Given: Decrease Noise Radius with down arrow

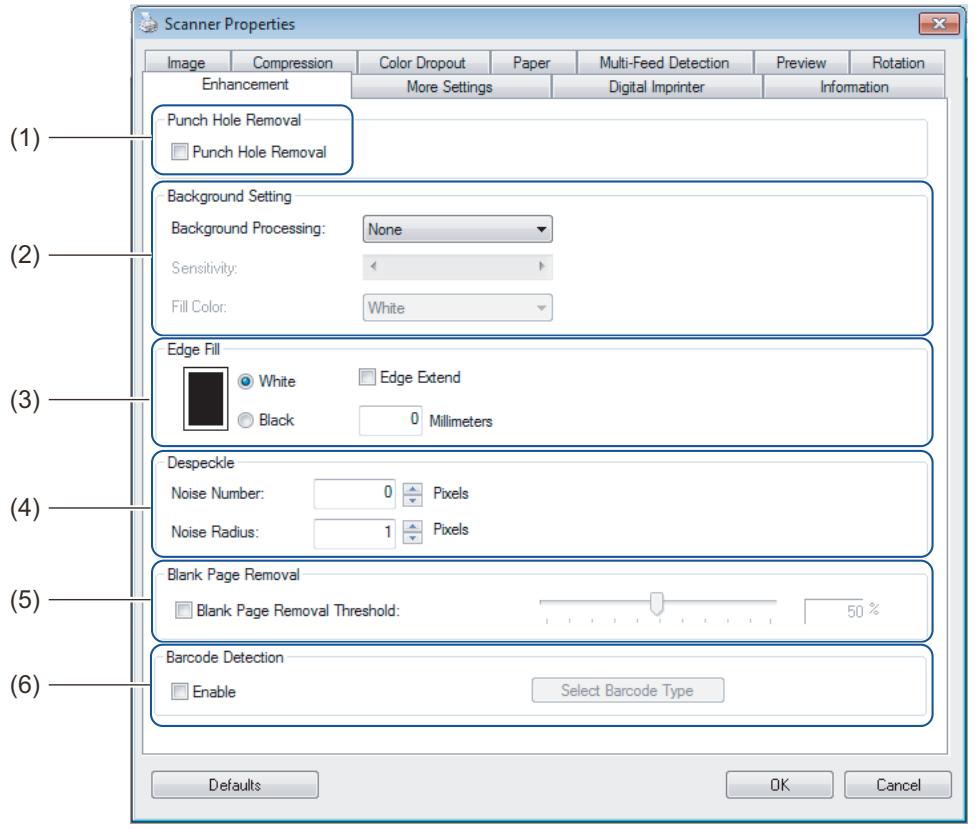Looking at the screenshot, I should [x=413, y=538].
